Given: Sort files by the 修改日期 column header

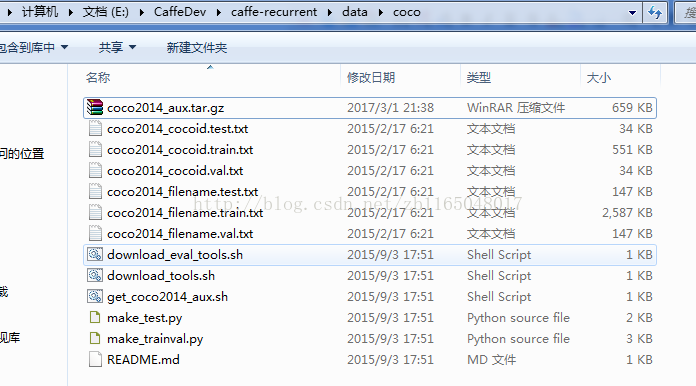Looking at the screenshot, I should [x=371, y=78].
